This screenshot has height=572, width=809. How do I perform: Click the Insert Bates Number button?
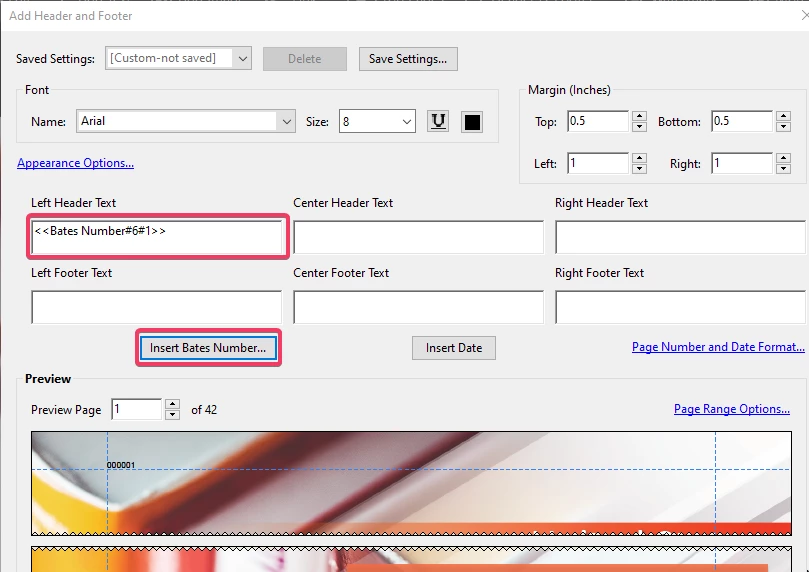click(x=208, y=348)
